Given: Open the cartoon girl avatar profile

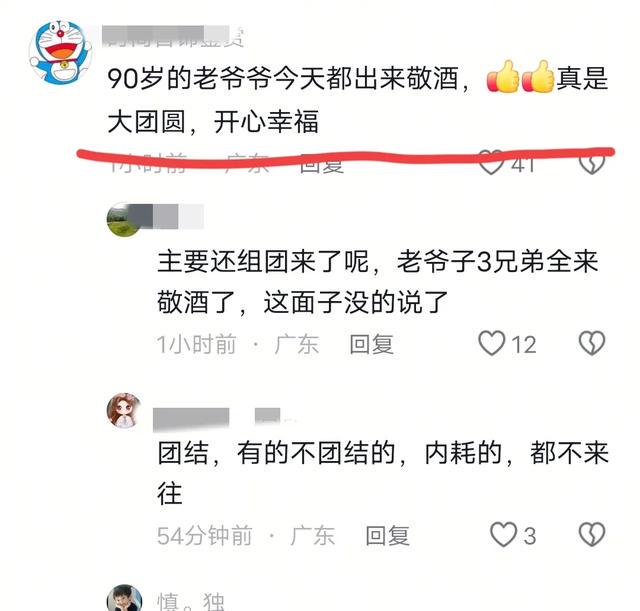Looking at the screenshot, I should click(124, 411).
